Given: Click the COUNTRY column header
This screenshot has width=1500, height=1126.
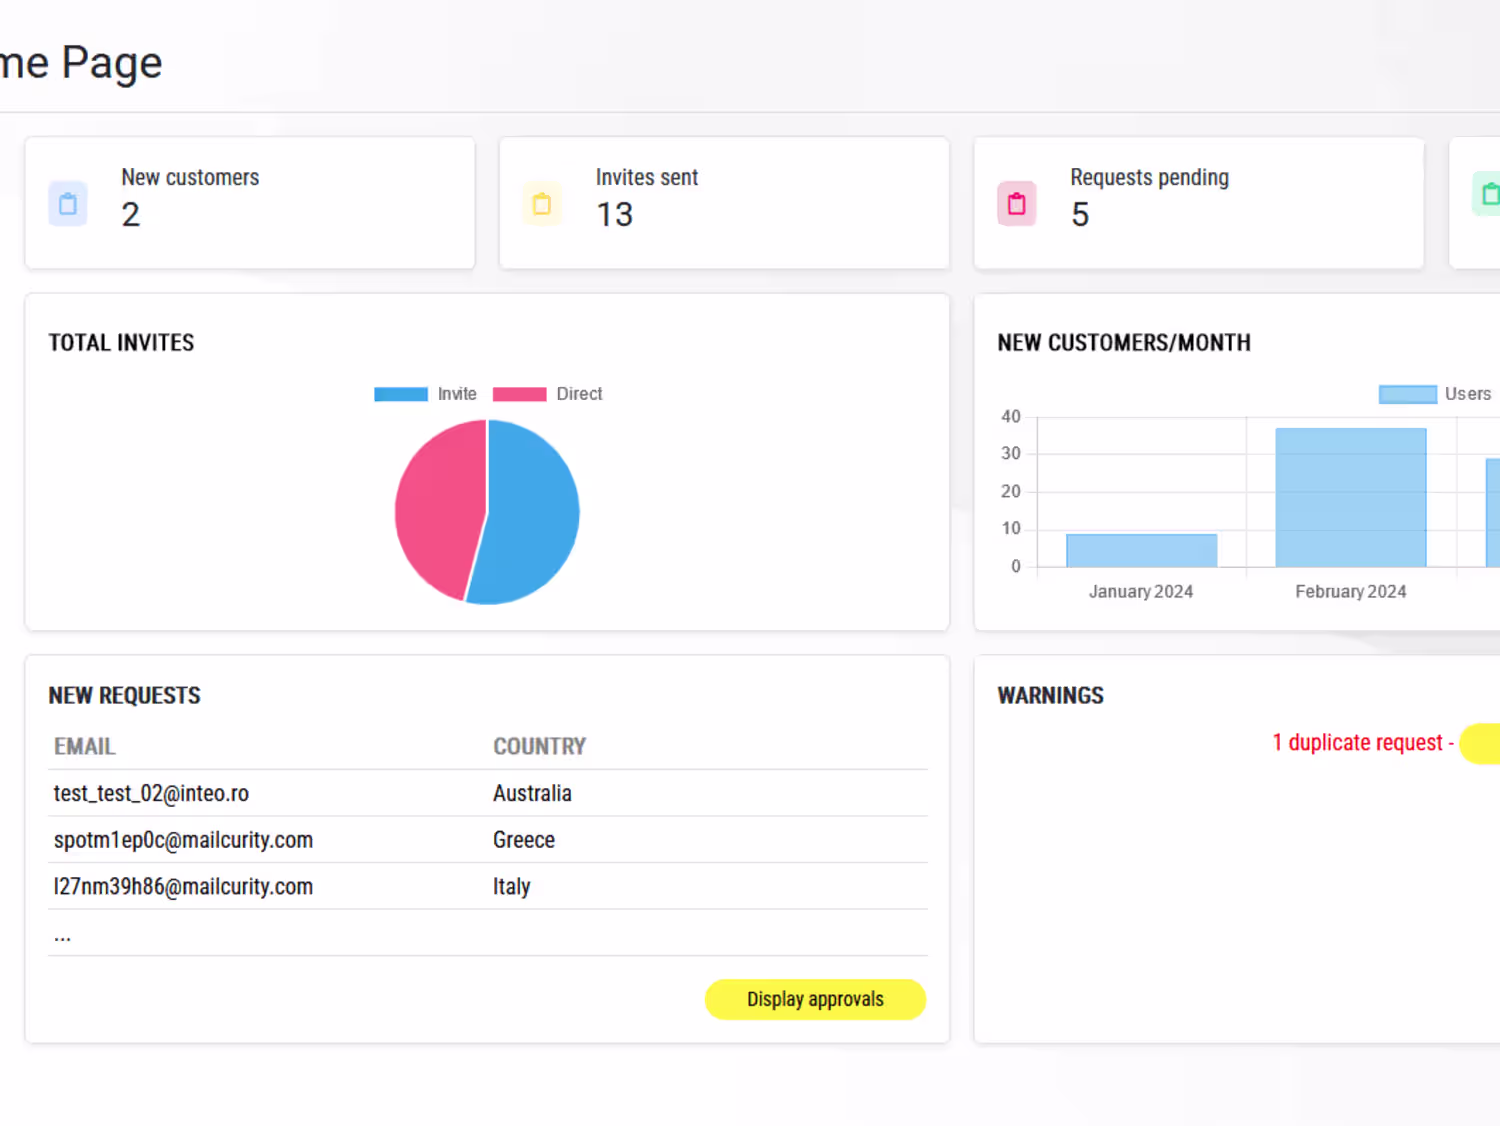Looking at the screenshot, I should [539, 746].
